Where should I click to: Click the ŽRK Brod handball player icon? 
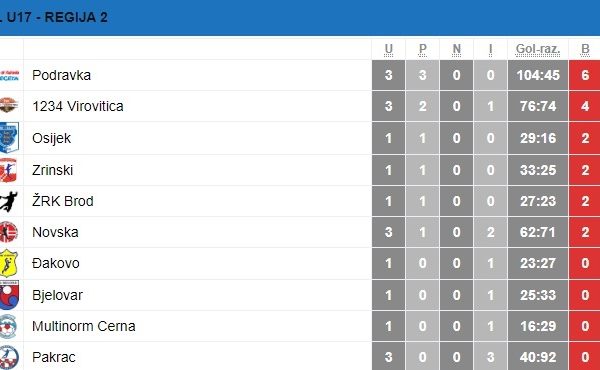pos(9,201)
